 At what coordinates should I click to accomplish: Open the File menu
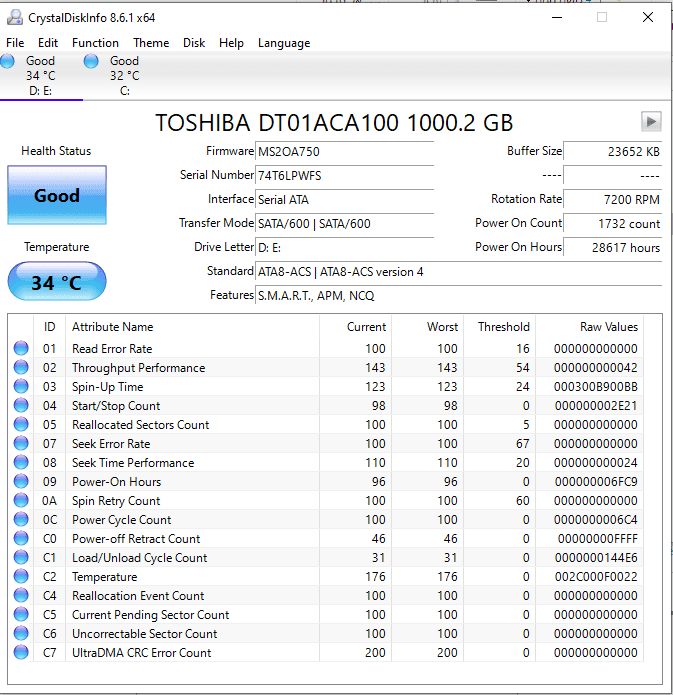pyautogui.click(x=15, y=43)
